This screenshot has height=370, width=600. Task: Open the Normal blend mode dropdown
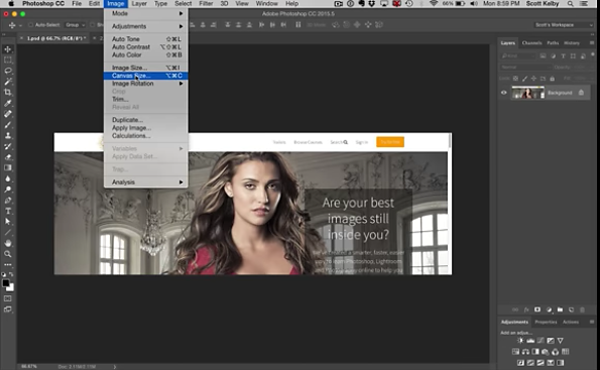[525, 67]
